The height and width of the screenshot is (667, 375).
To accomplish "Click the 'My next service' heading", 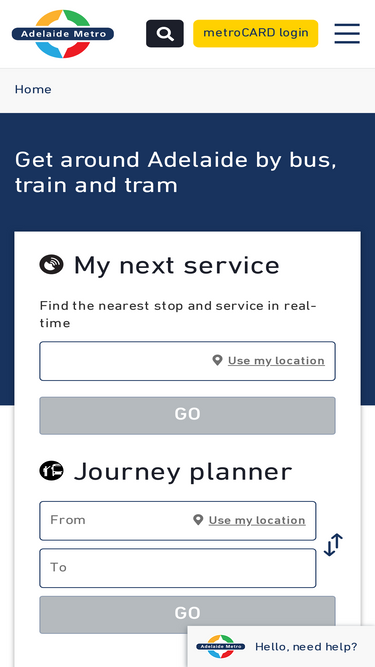I will click(x=176, y=265).
